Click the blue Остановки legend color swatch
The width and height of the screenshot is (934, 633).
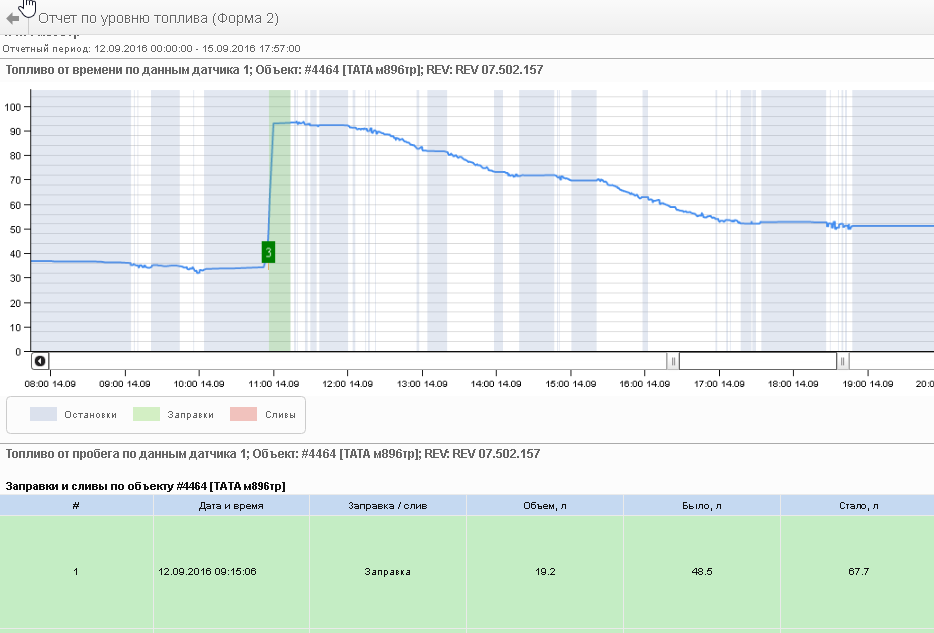click(x=44, y=414)
